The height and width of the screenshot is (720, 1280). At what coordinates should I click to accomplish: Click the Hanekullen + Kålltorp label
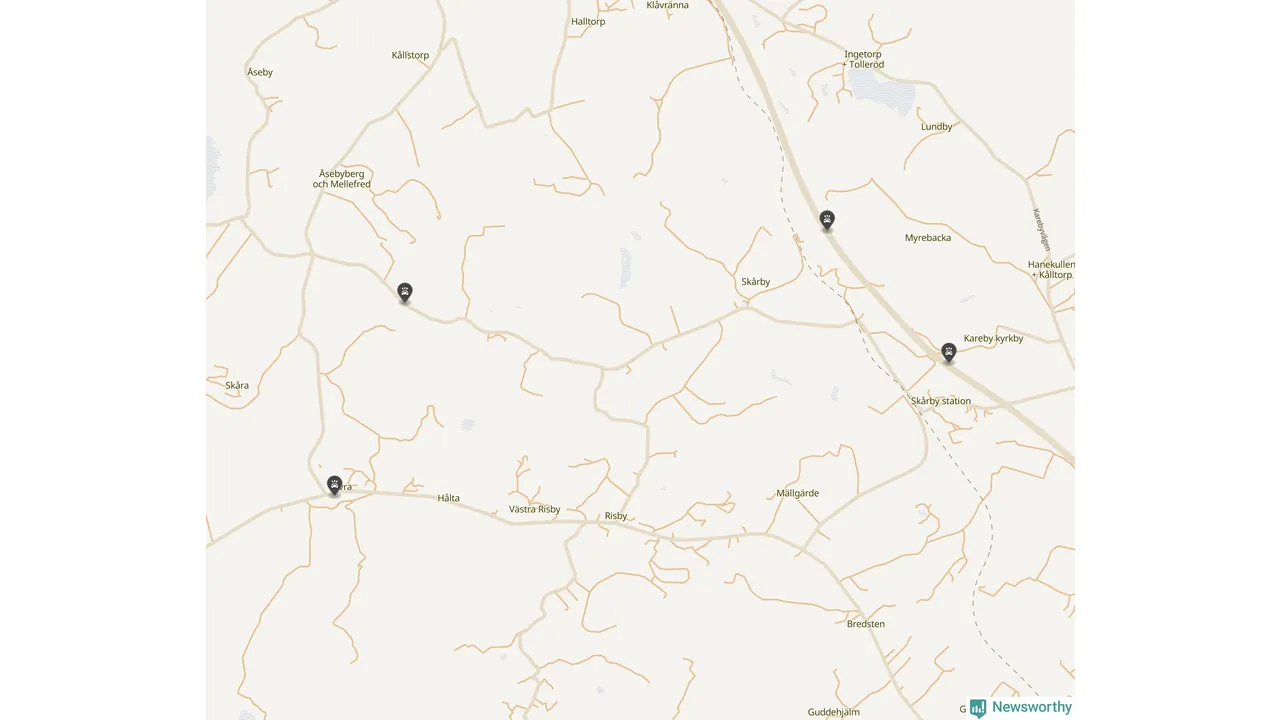click(1052, 269)
